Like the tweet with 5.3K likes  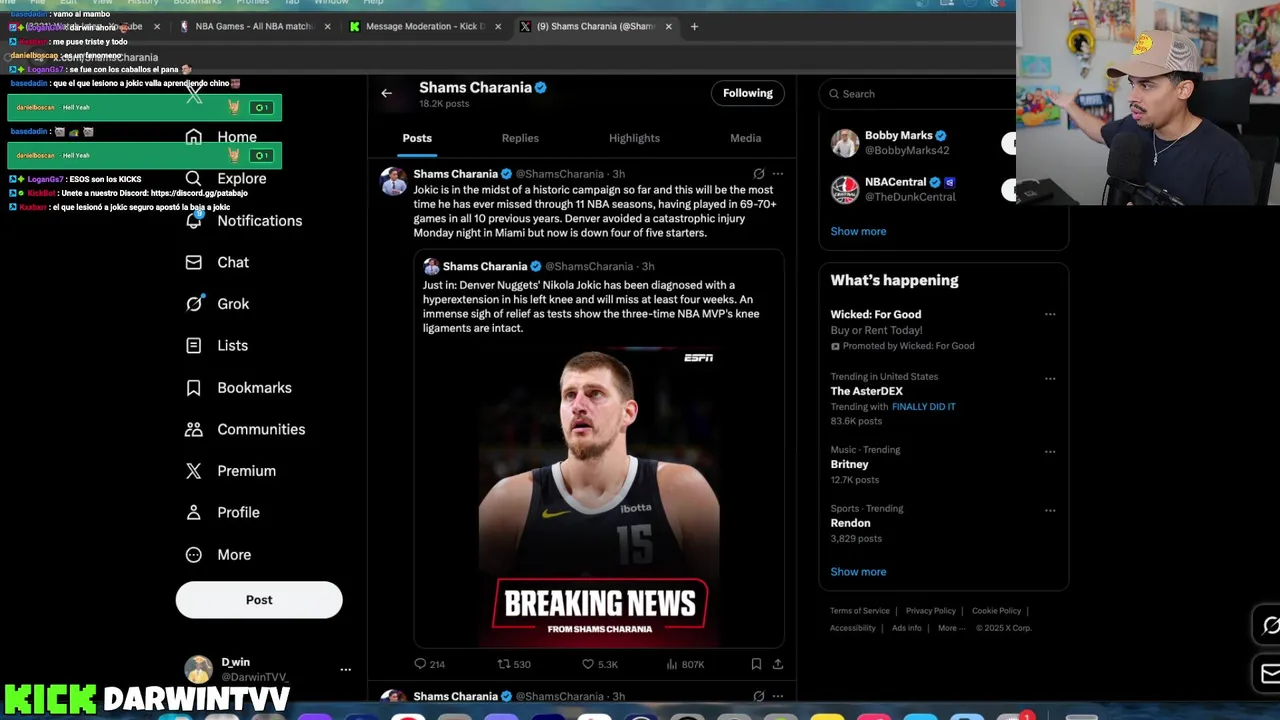point(588,664)
